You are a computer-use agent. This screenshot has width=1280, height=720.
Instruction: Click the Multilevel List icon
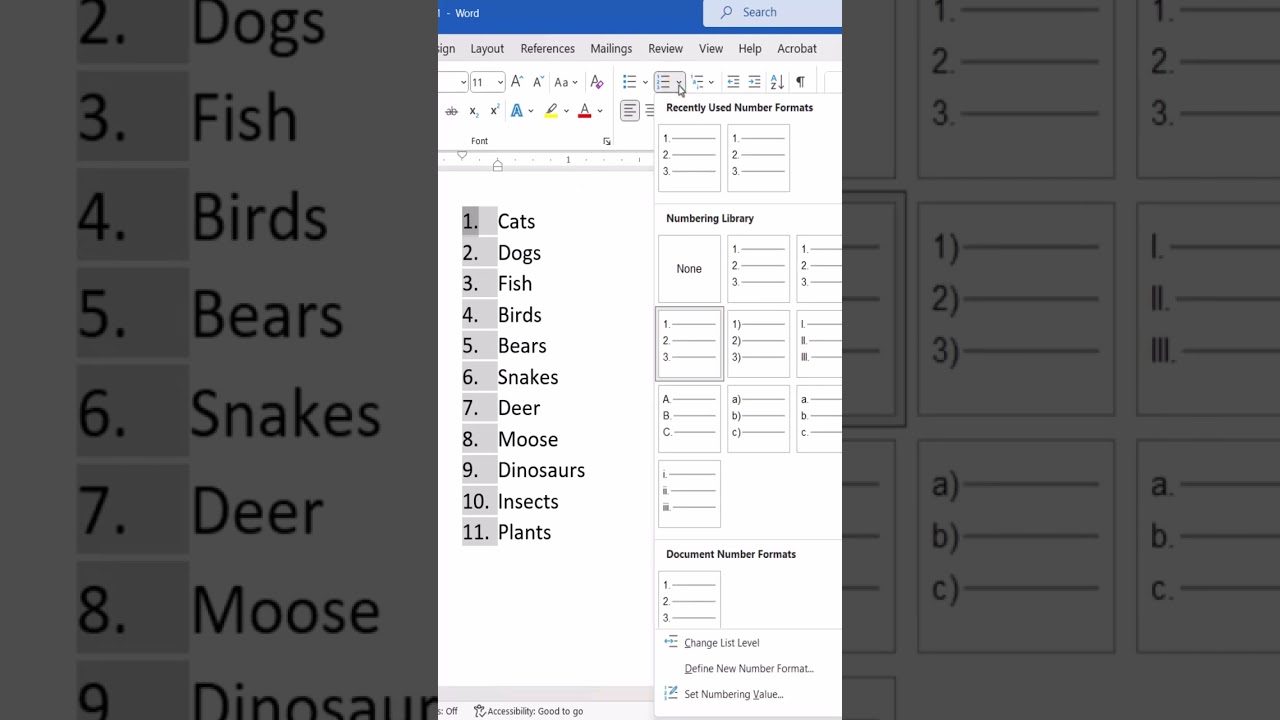(697, 82)
